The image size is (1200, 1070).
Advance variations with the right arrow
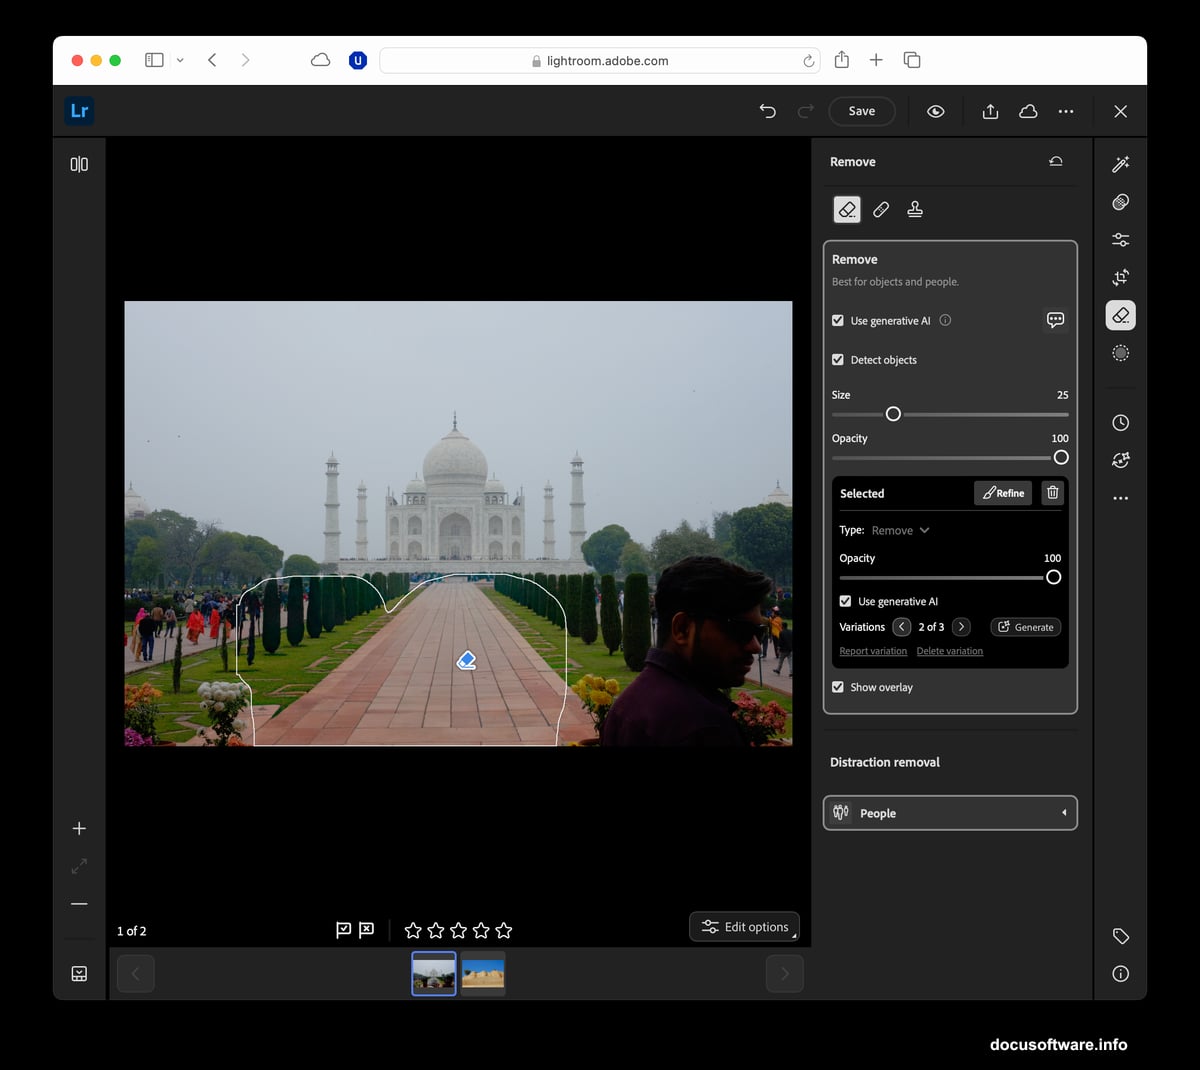pyautogui.click(x=959, y=627)
